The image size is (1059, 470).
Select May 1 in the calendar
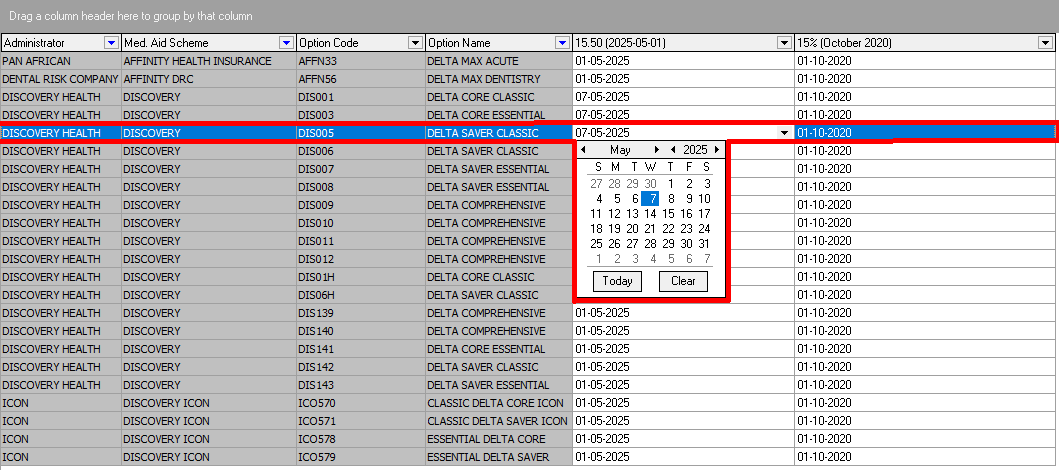[x=671, y=184]
